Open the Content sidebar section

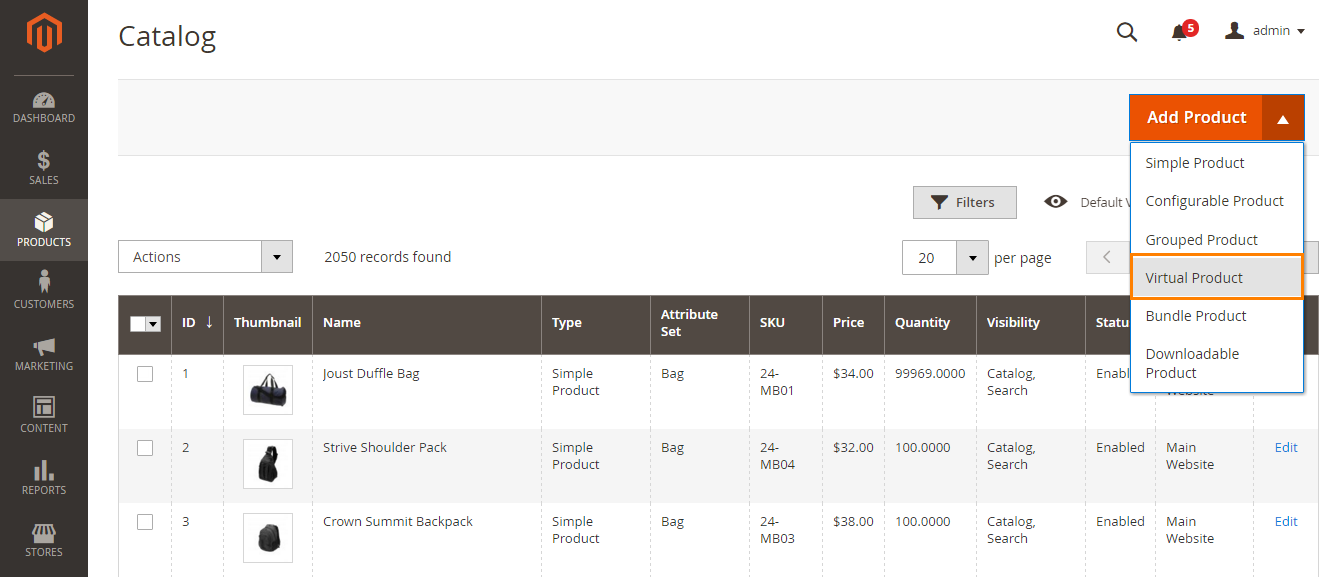[x=44, y=415]
